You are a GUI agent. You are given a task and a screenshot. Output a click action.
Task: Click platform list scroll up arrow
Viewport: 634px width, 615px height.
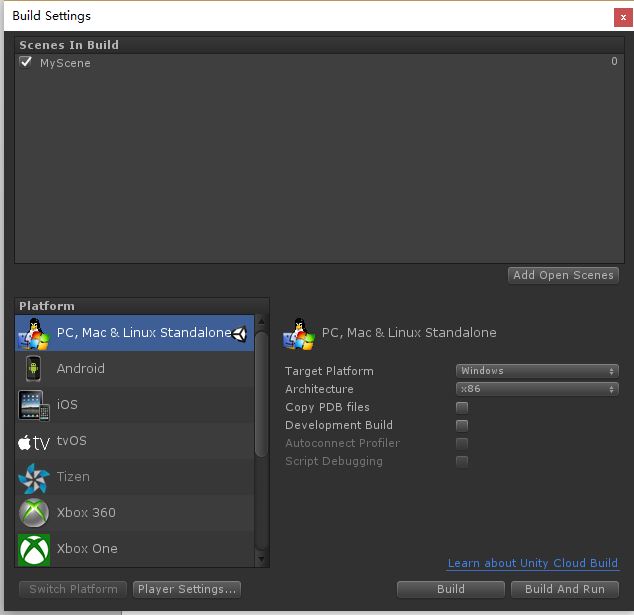point(261,322)
